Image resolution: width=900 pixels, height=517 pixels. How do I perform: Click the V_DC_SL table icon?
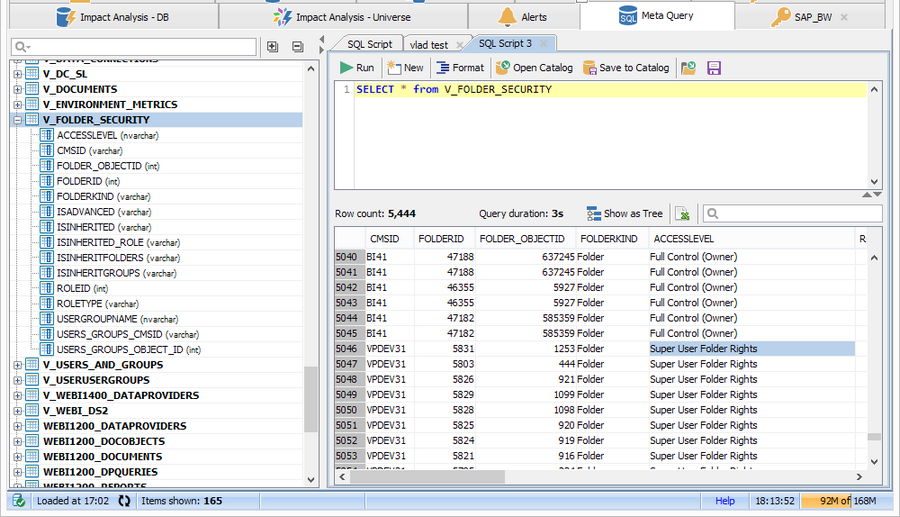tap(32, 73)
